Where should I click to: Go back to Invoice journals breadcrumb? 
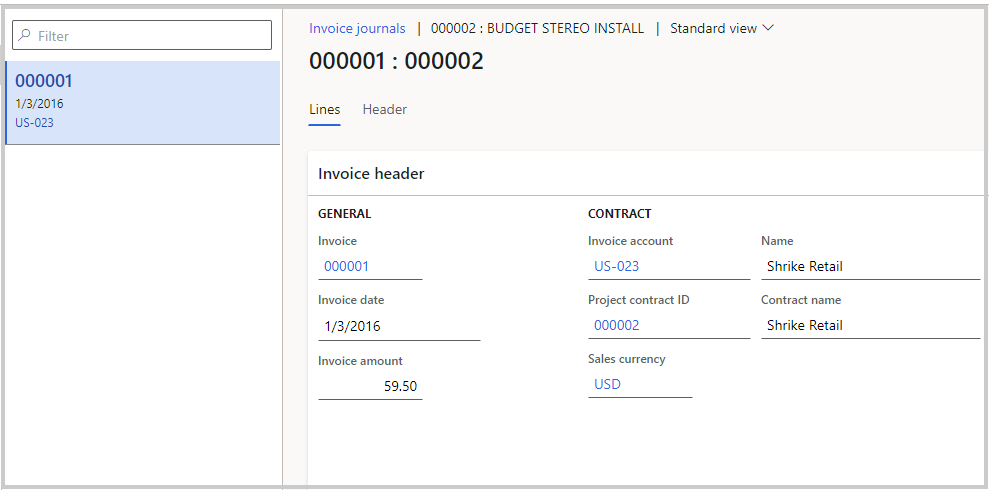[x=357, y=28]
